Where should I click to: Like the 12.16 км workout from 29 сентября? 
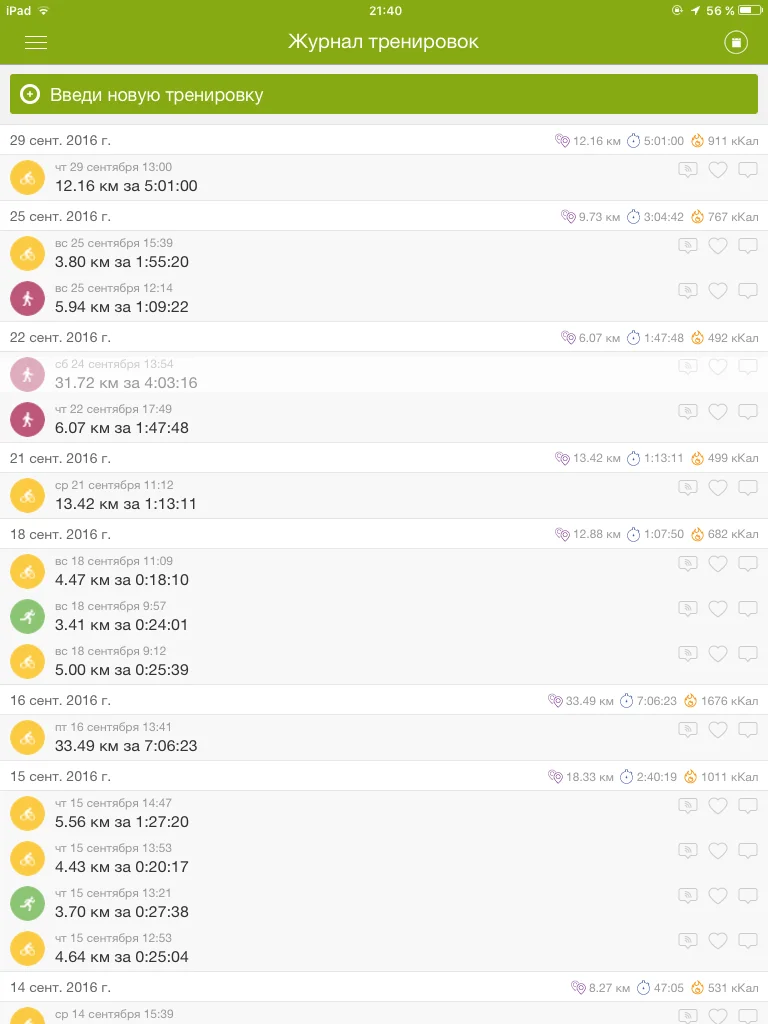coord(717,170)
